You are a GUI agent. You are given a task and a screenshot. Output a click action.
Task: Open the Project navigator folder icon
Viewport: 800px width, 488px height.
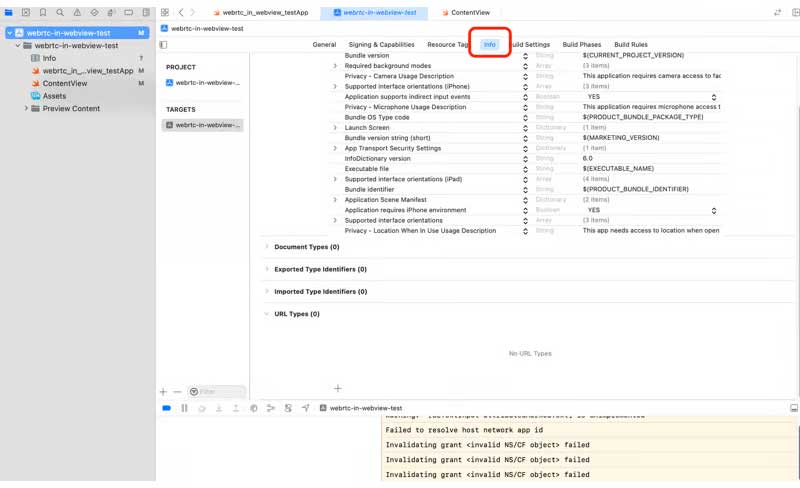click(9, 12)
